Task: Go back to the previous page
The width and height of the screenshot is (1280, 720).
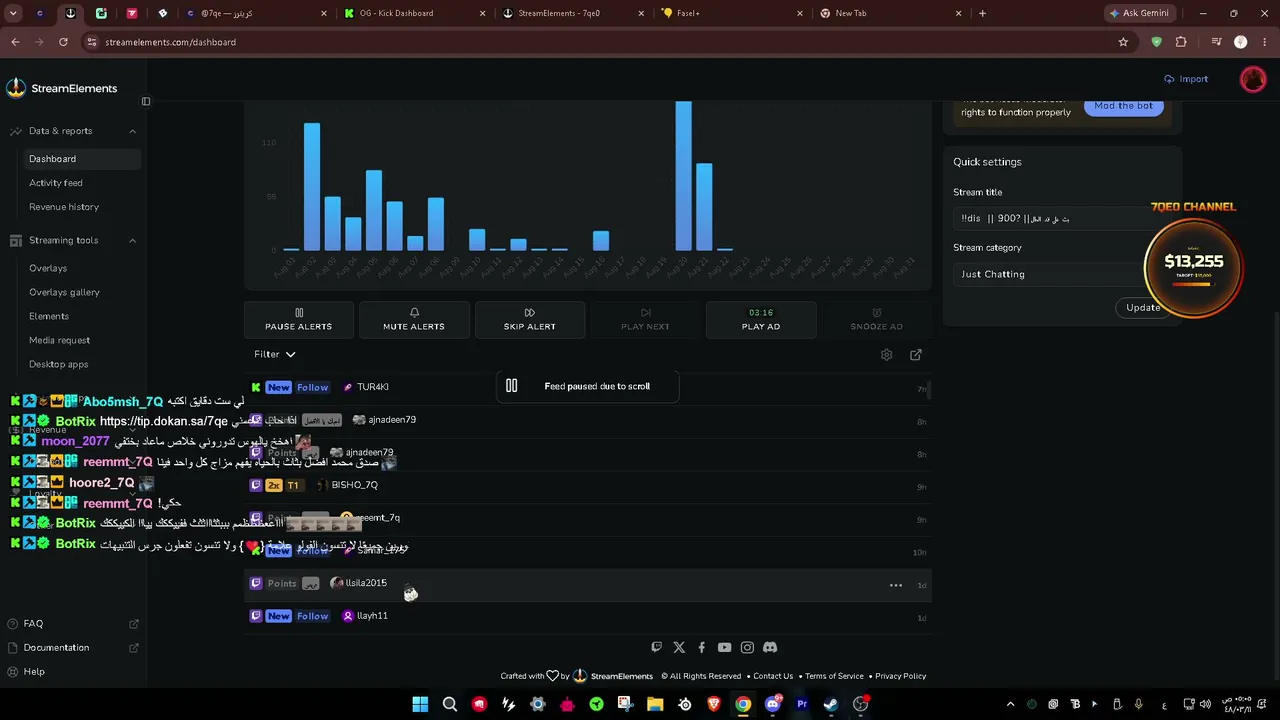Action: (15, 42)
